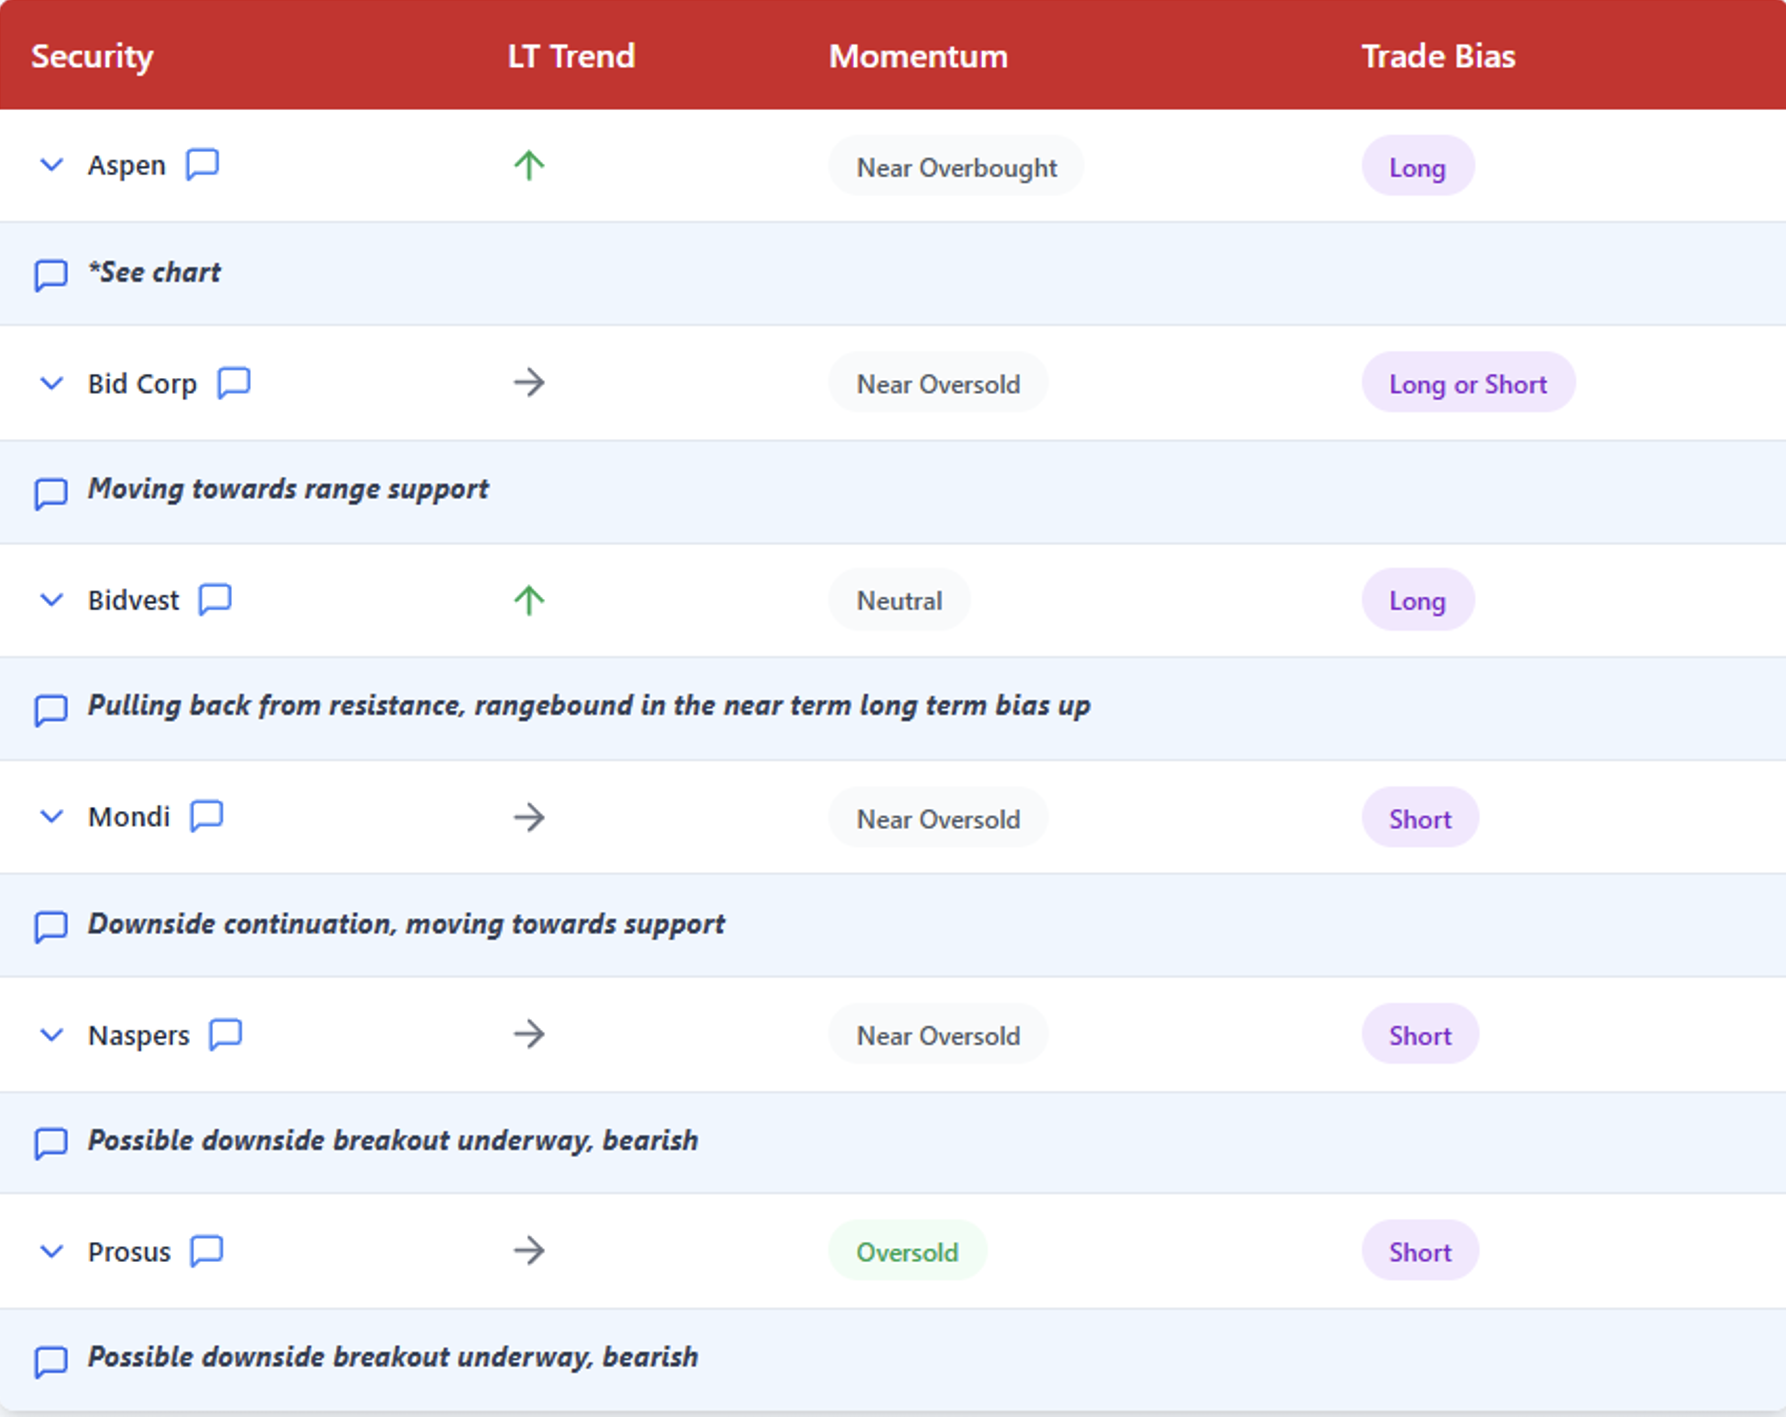The width and height of the screenshot is (1786, 1418).
Task: Click the sideways trend arrow for Prosus
Action: [x=529, y=1251]
